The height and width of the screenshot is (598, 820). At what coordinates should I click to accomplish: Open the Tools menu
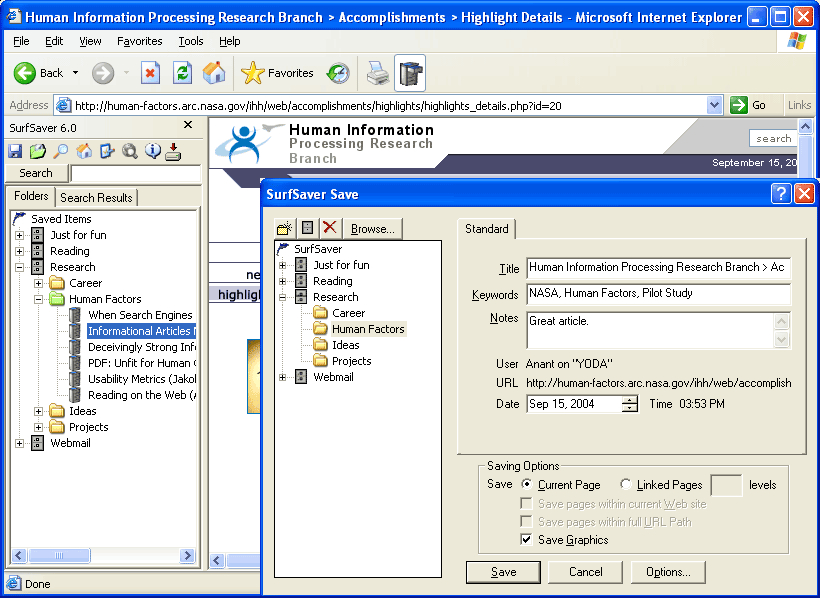191,41
